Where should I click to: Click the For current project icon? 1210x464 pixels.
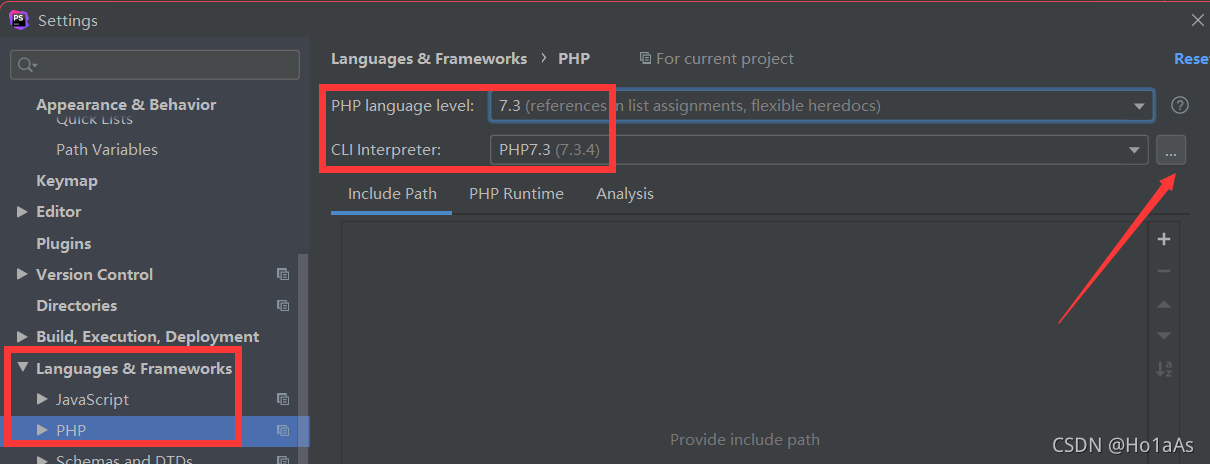645,59
